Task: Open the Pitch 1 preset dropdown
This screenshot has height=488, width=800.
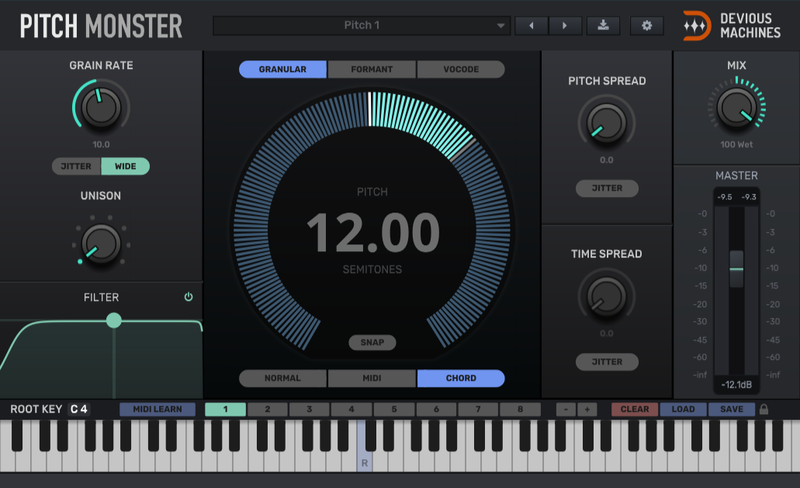Action: coord(361,25)
